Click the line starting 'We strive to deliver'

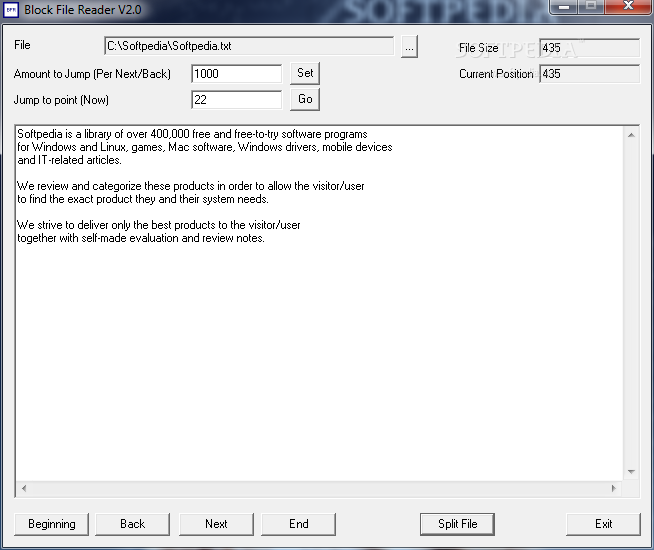coord(158,225)
